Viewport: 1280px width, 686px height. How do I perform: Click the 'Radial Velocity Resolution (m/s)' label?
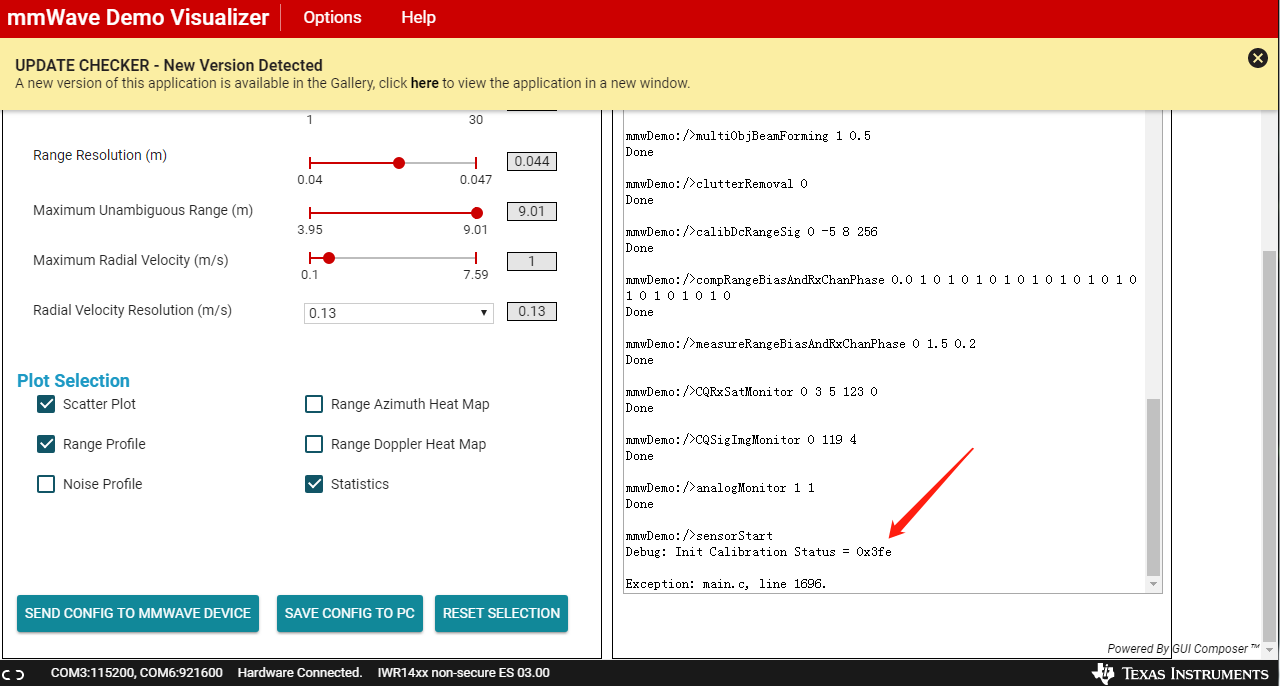[x=133, y=311]
